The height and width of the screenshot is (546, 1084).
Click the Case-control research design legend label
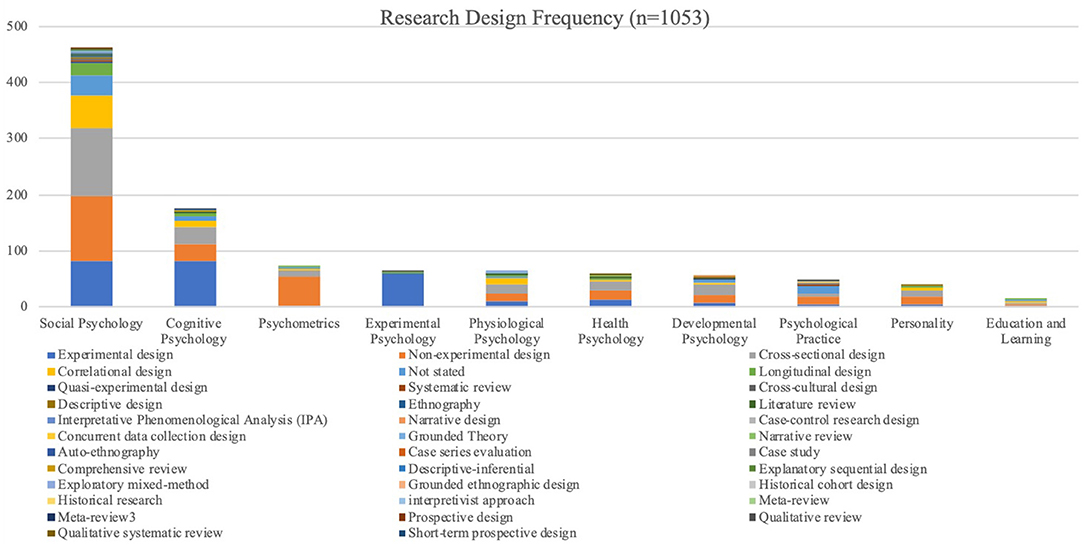(839, 420)
